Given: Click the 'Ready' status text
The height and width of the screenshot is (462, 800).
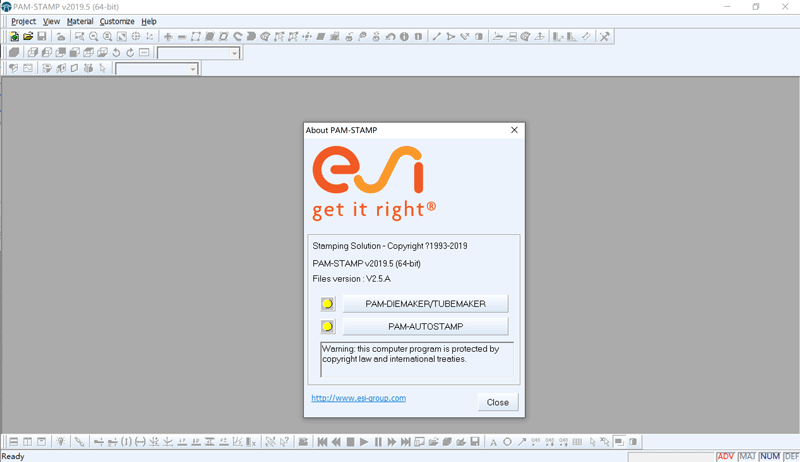Looking at the screenshot, I should [x=13, y=456].
